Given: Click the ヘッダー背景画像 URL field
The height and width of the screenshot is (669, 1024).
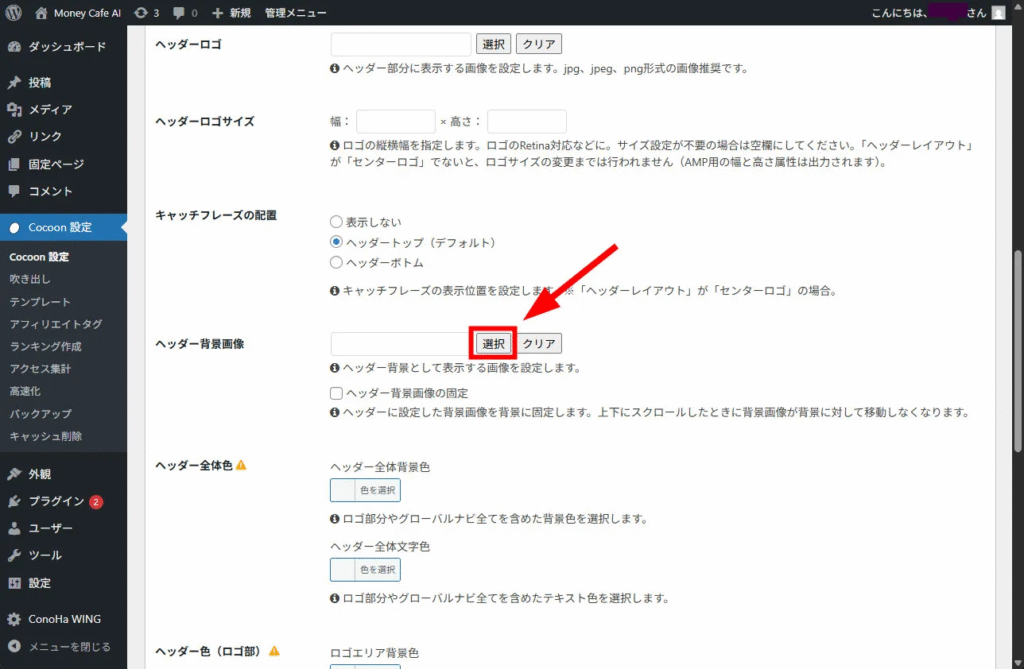Looking at the screenshot, I should pyautogui.click(x=401, y=343).
